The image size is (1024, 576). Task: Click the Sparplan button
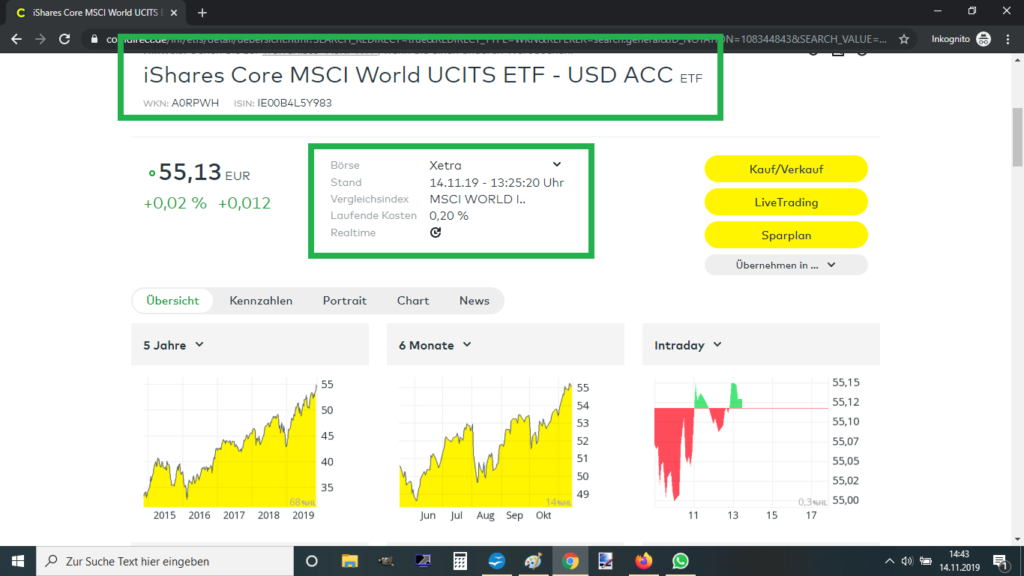[x=786, y=235]
